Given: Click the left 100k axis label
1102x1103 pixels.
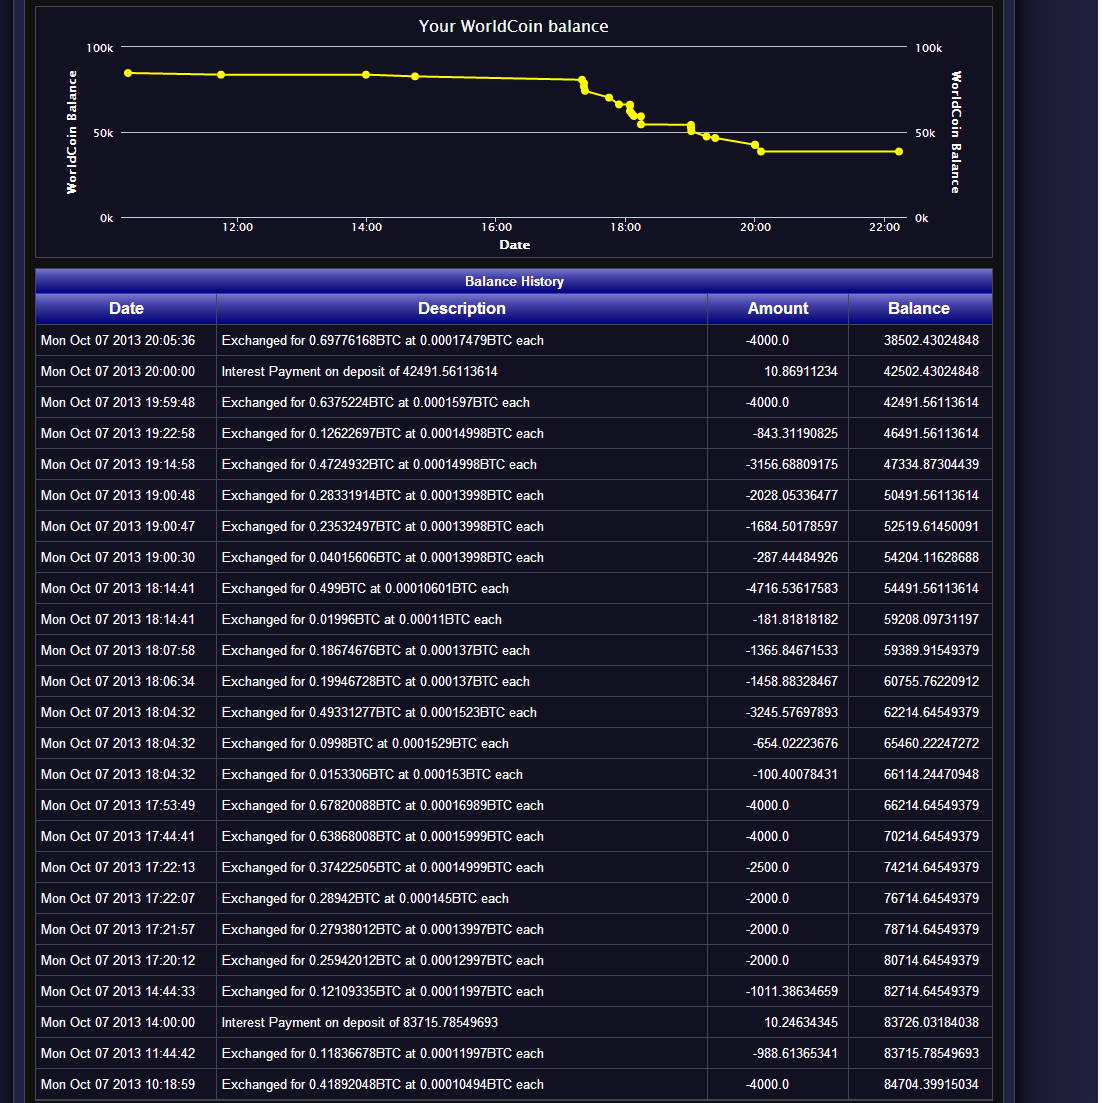Looking at the screenshot, I should pos(100,48).
